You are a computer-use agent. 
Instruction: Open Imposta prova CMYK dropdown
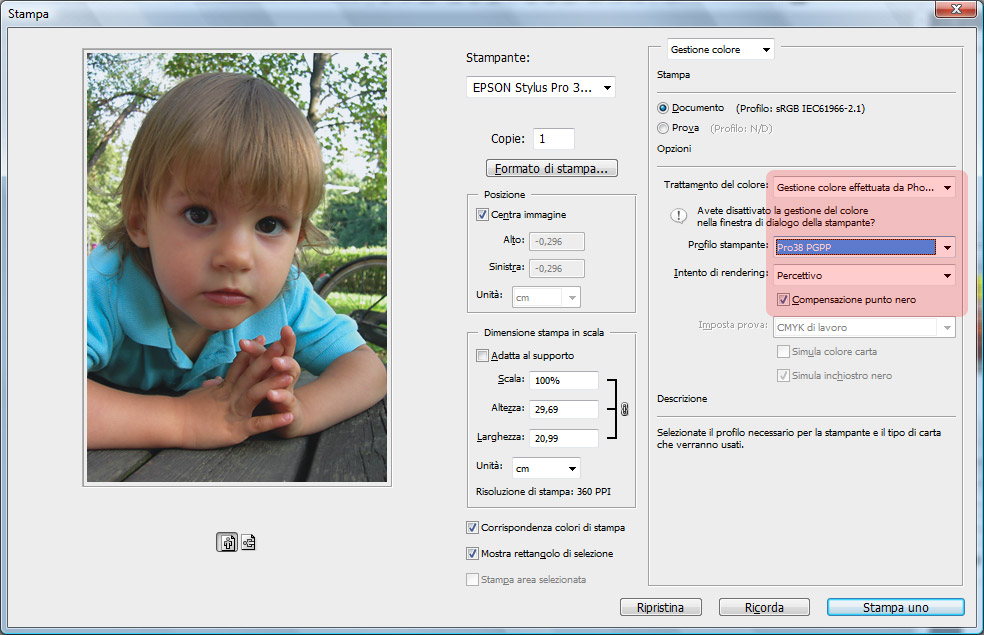(x=864, y=328)
